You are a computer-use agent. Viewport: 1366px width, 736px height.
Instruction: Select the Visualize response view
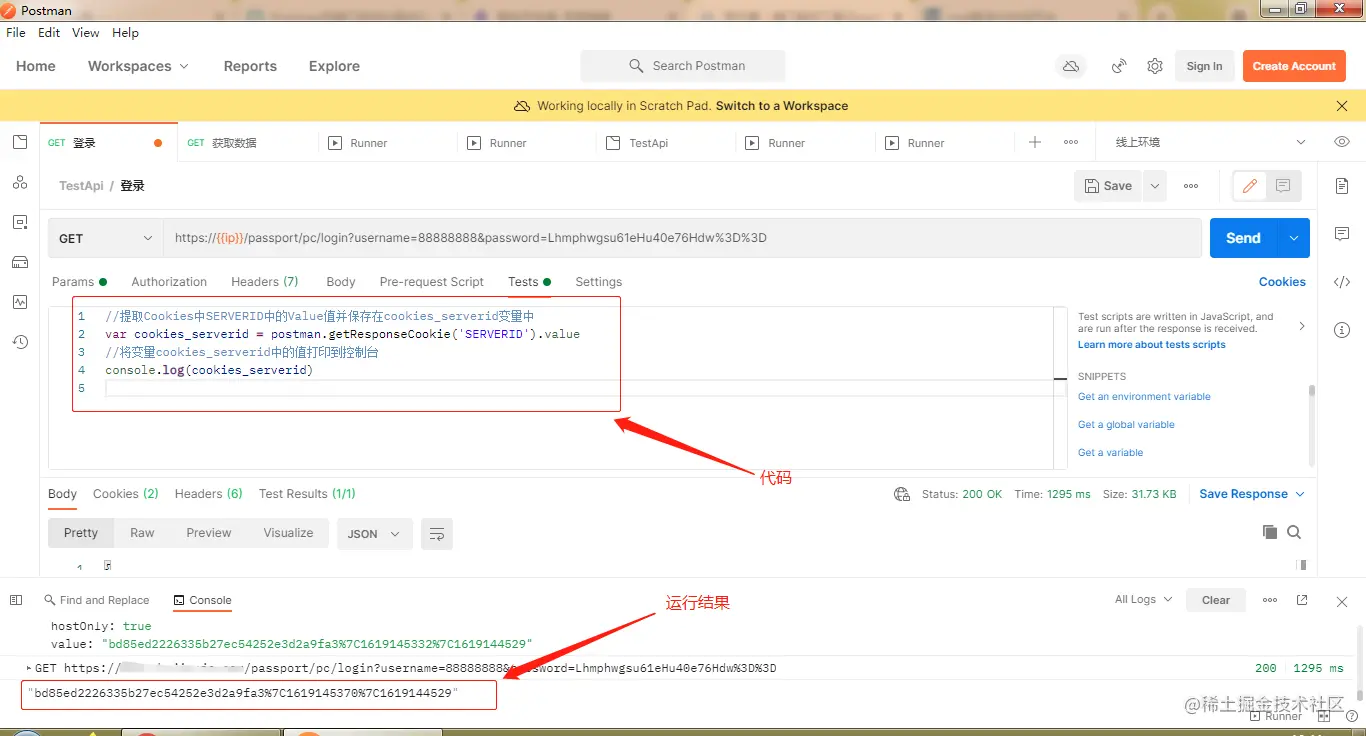288,533
